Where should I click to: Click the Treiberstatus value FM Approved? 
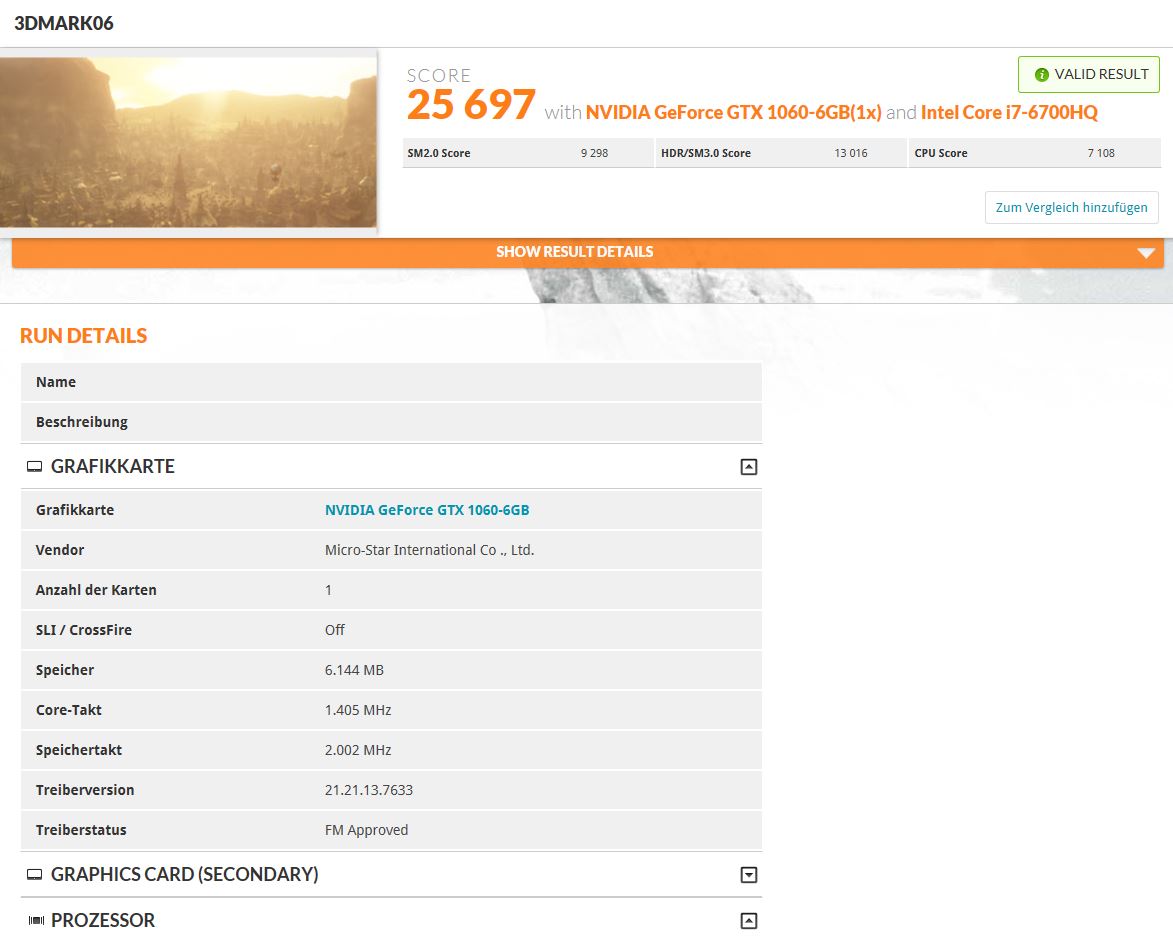(x=367, y=830)
